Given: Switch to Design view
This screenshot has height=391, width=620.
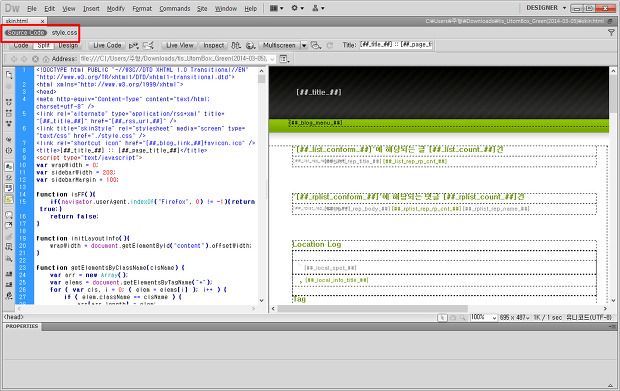Looking at the screenshot, I should tap(68, 45).
